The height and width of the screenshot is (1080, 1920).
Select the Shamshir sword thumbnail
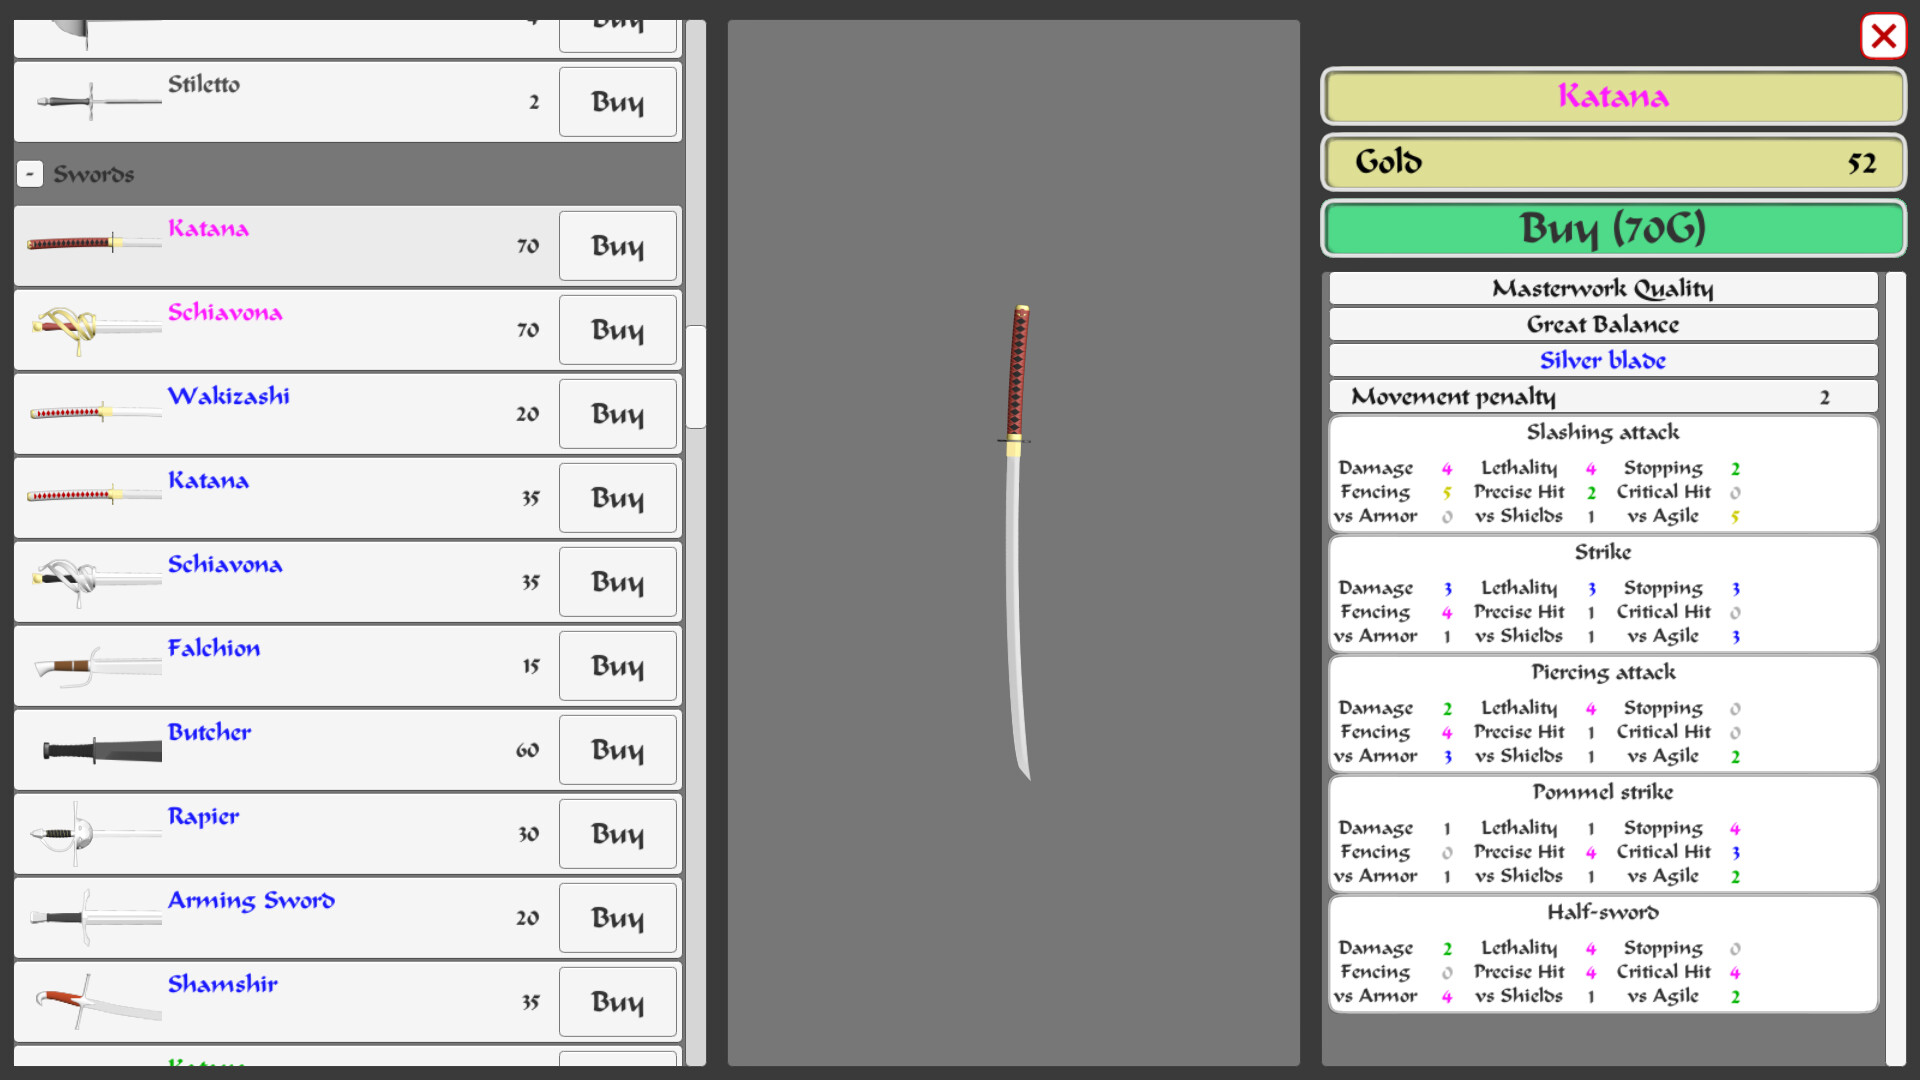(91, 1001)
